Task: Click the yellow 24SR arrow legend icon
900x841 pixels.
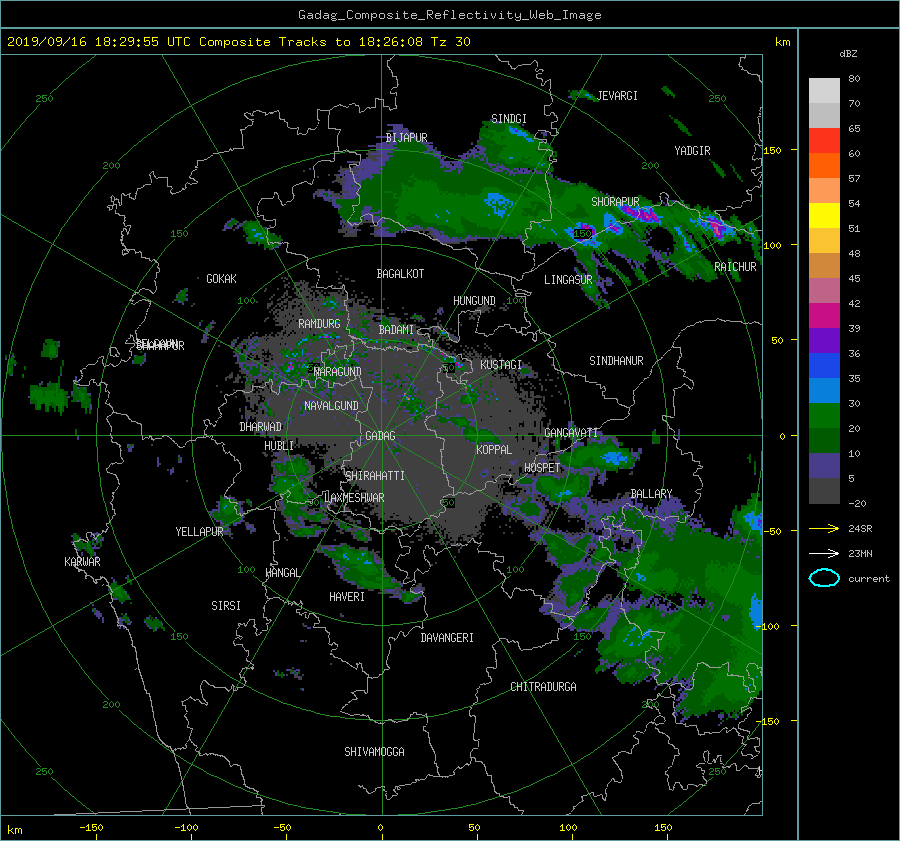Action: pyautogui.click(x=824, y=528)
